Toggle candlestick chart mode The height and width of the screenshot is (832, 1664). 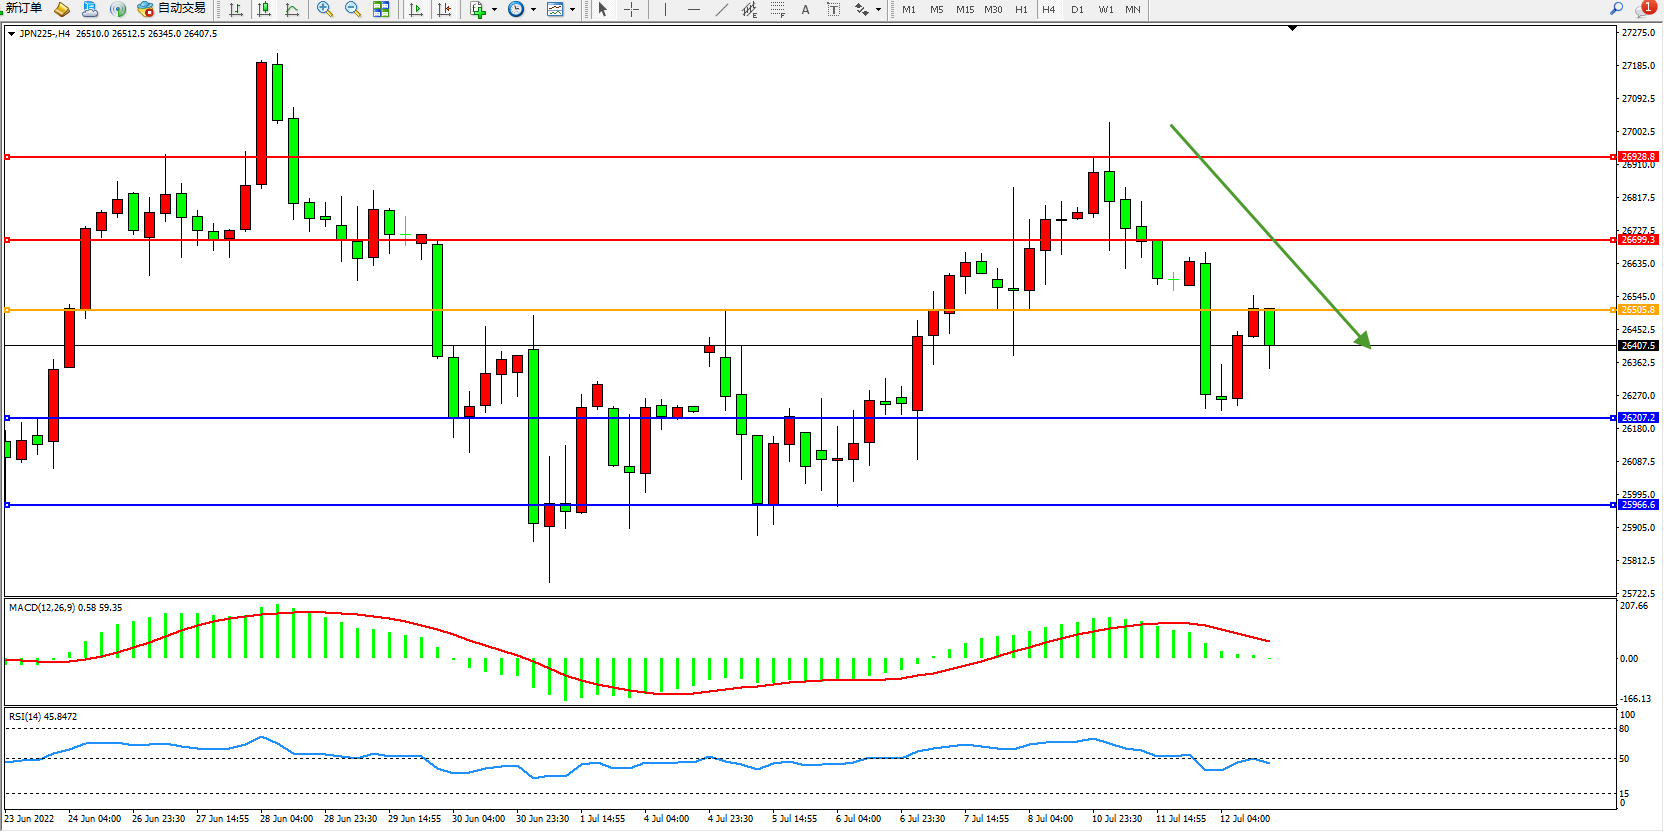264,9
